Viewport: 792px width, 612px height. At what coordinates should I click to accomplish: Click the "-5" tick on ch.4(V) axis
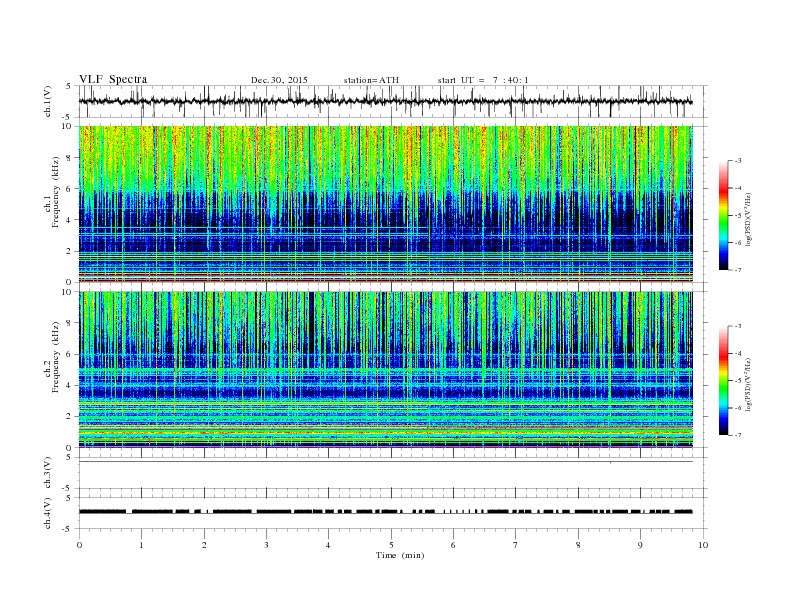click(67, 529)
